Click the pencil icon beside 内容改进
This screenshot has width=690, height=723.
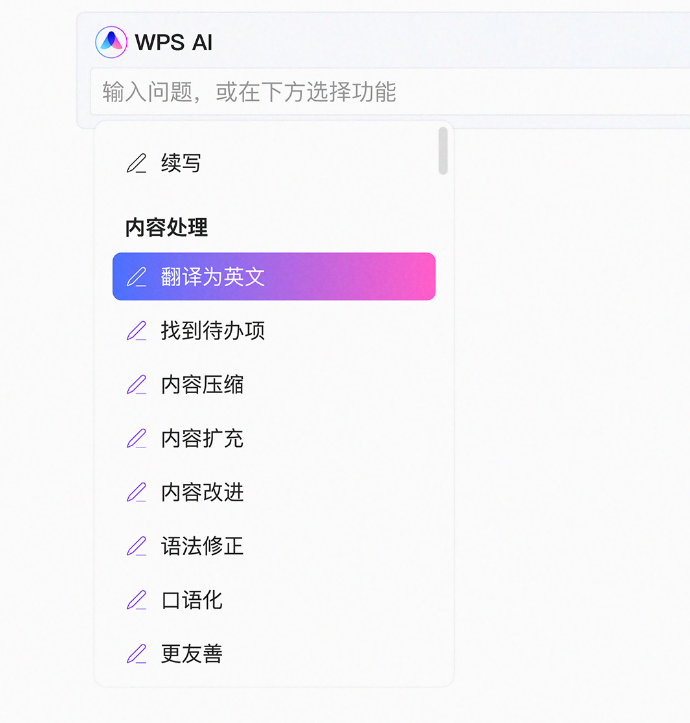coord(137,492)
